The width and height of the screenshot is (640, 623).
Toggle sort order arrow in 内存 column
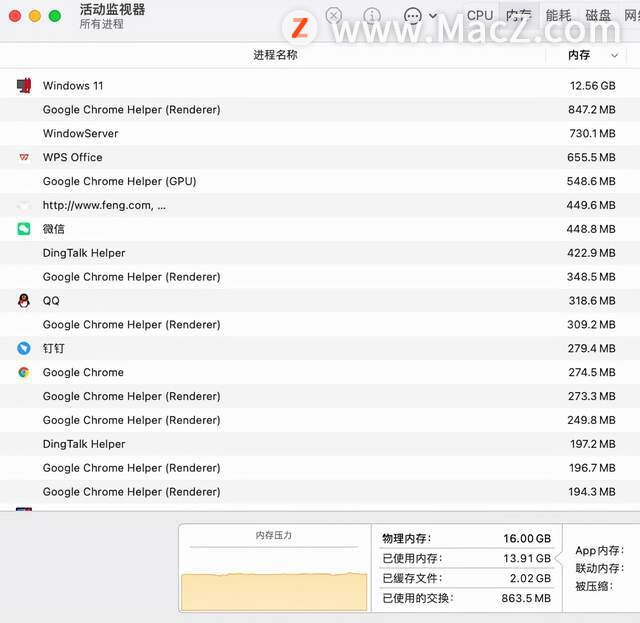(x=614, y=55)
